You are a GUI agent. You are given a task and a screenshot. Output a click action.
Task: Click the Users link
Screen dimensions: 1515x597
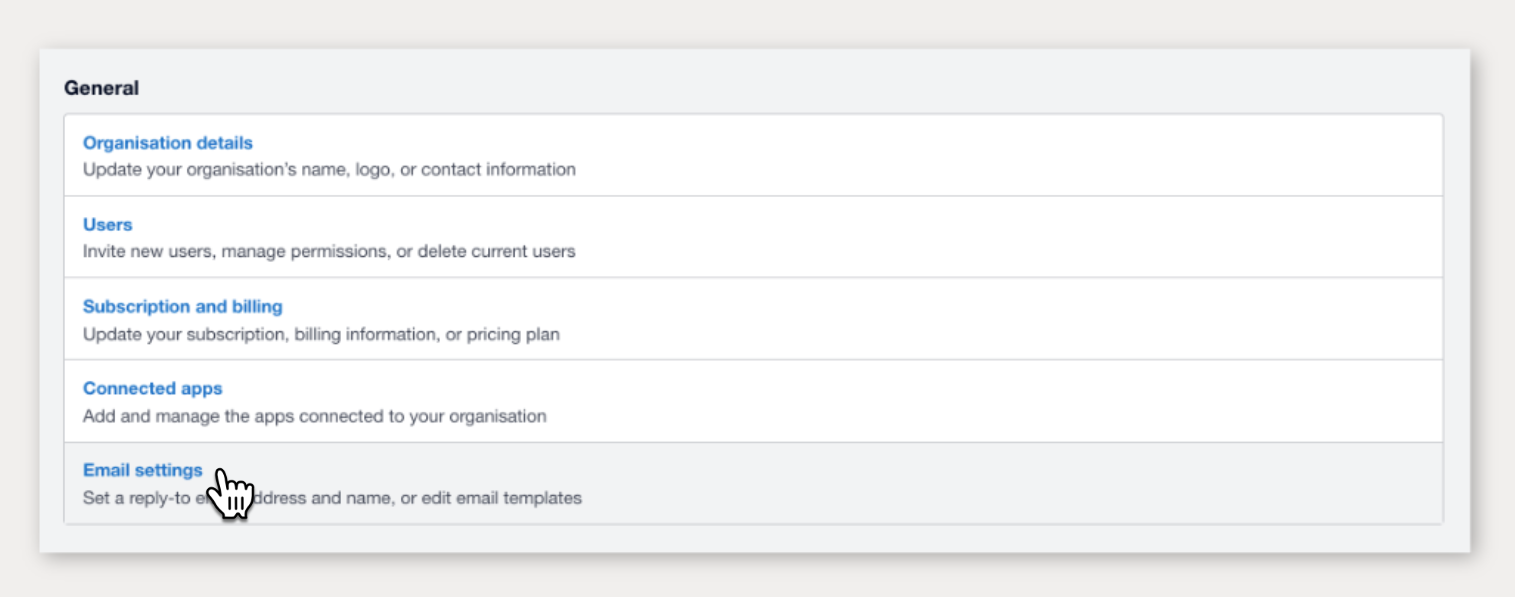pos(107,225)
